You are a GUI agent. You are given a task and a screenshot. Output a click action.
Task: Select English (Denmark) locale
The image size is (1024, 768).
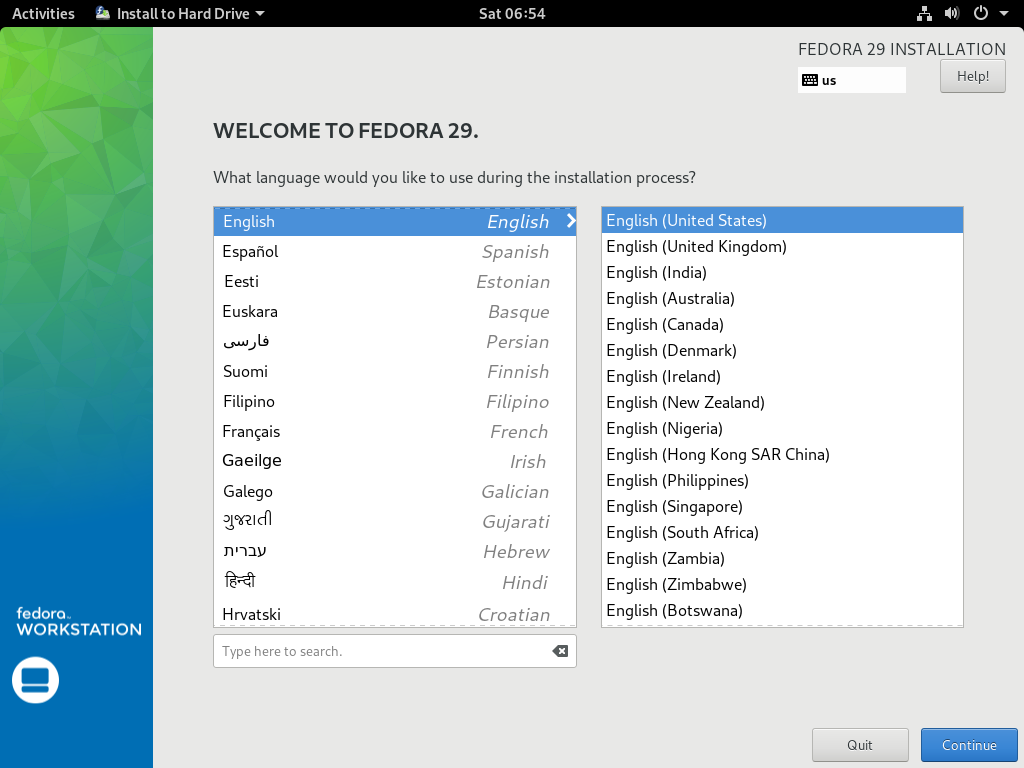(x=782, y=351)
